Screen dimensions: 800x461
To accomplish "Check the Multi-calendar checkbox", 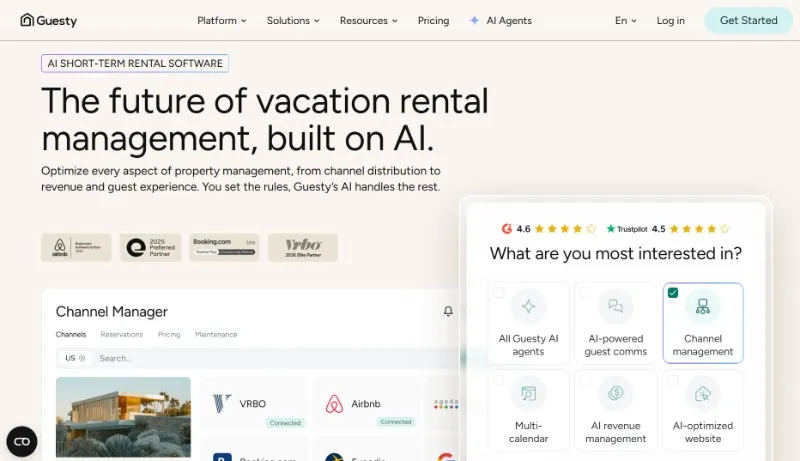I will 498,380.
